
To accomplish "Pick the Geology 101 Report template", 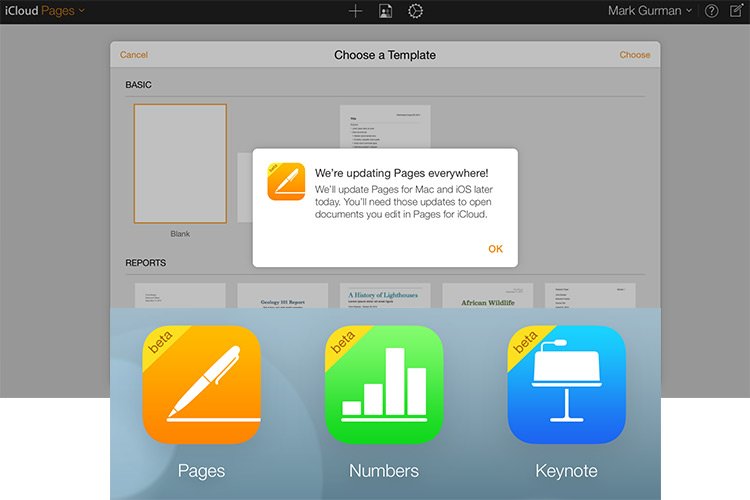I will 283,295.
